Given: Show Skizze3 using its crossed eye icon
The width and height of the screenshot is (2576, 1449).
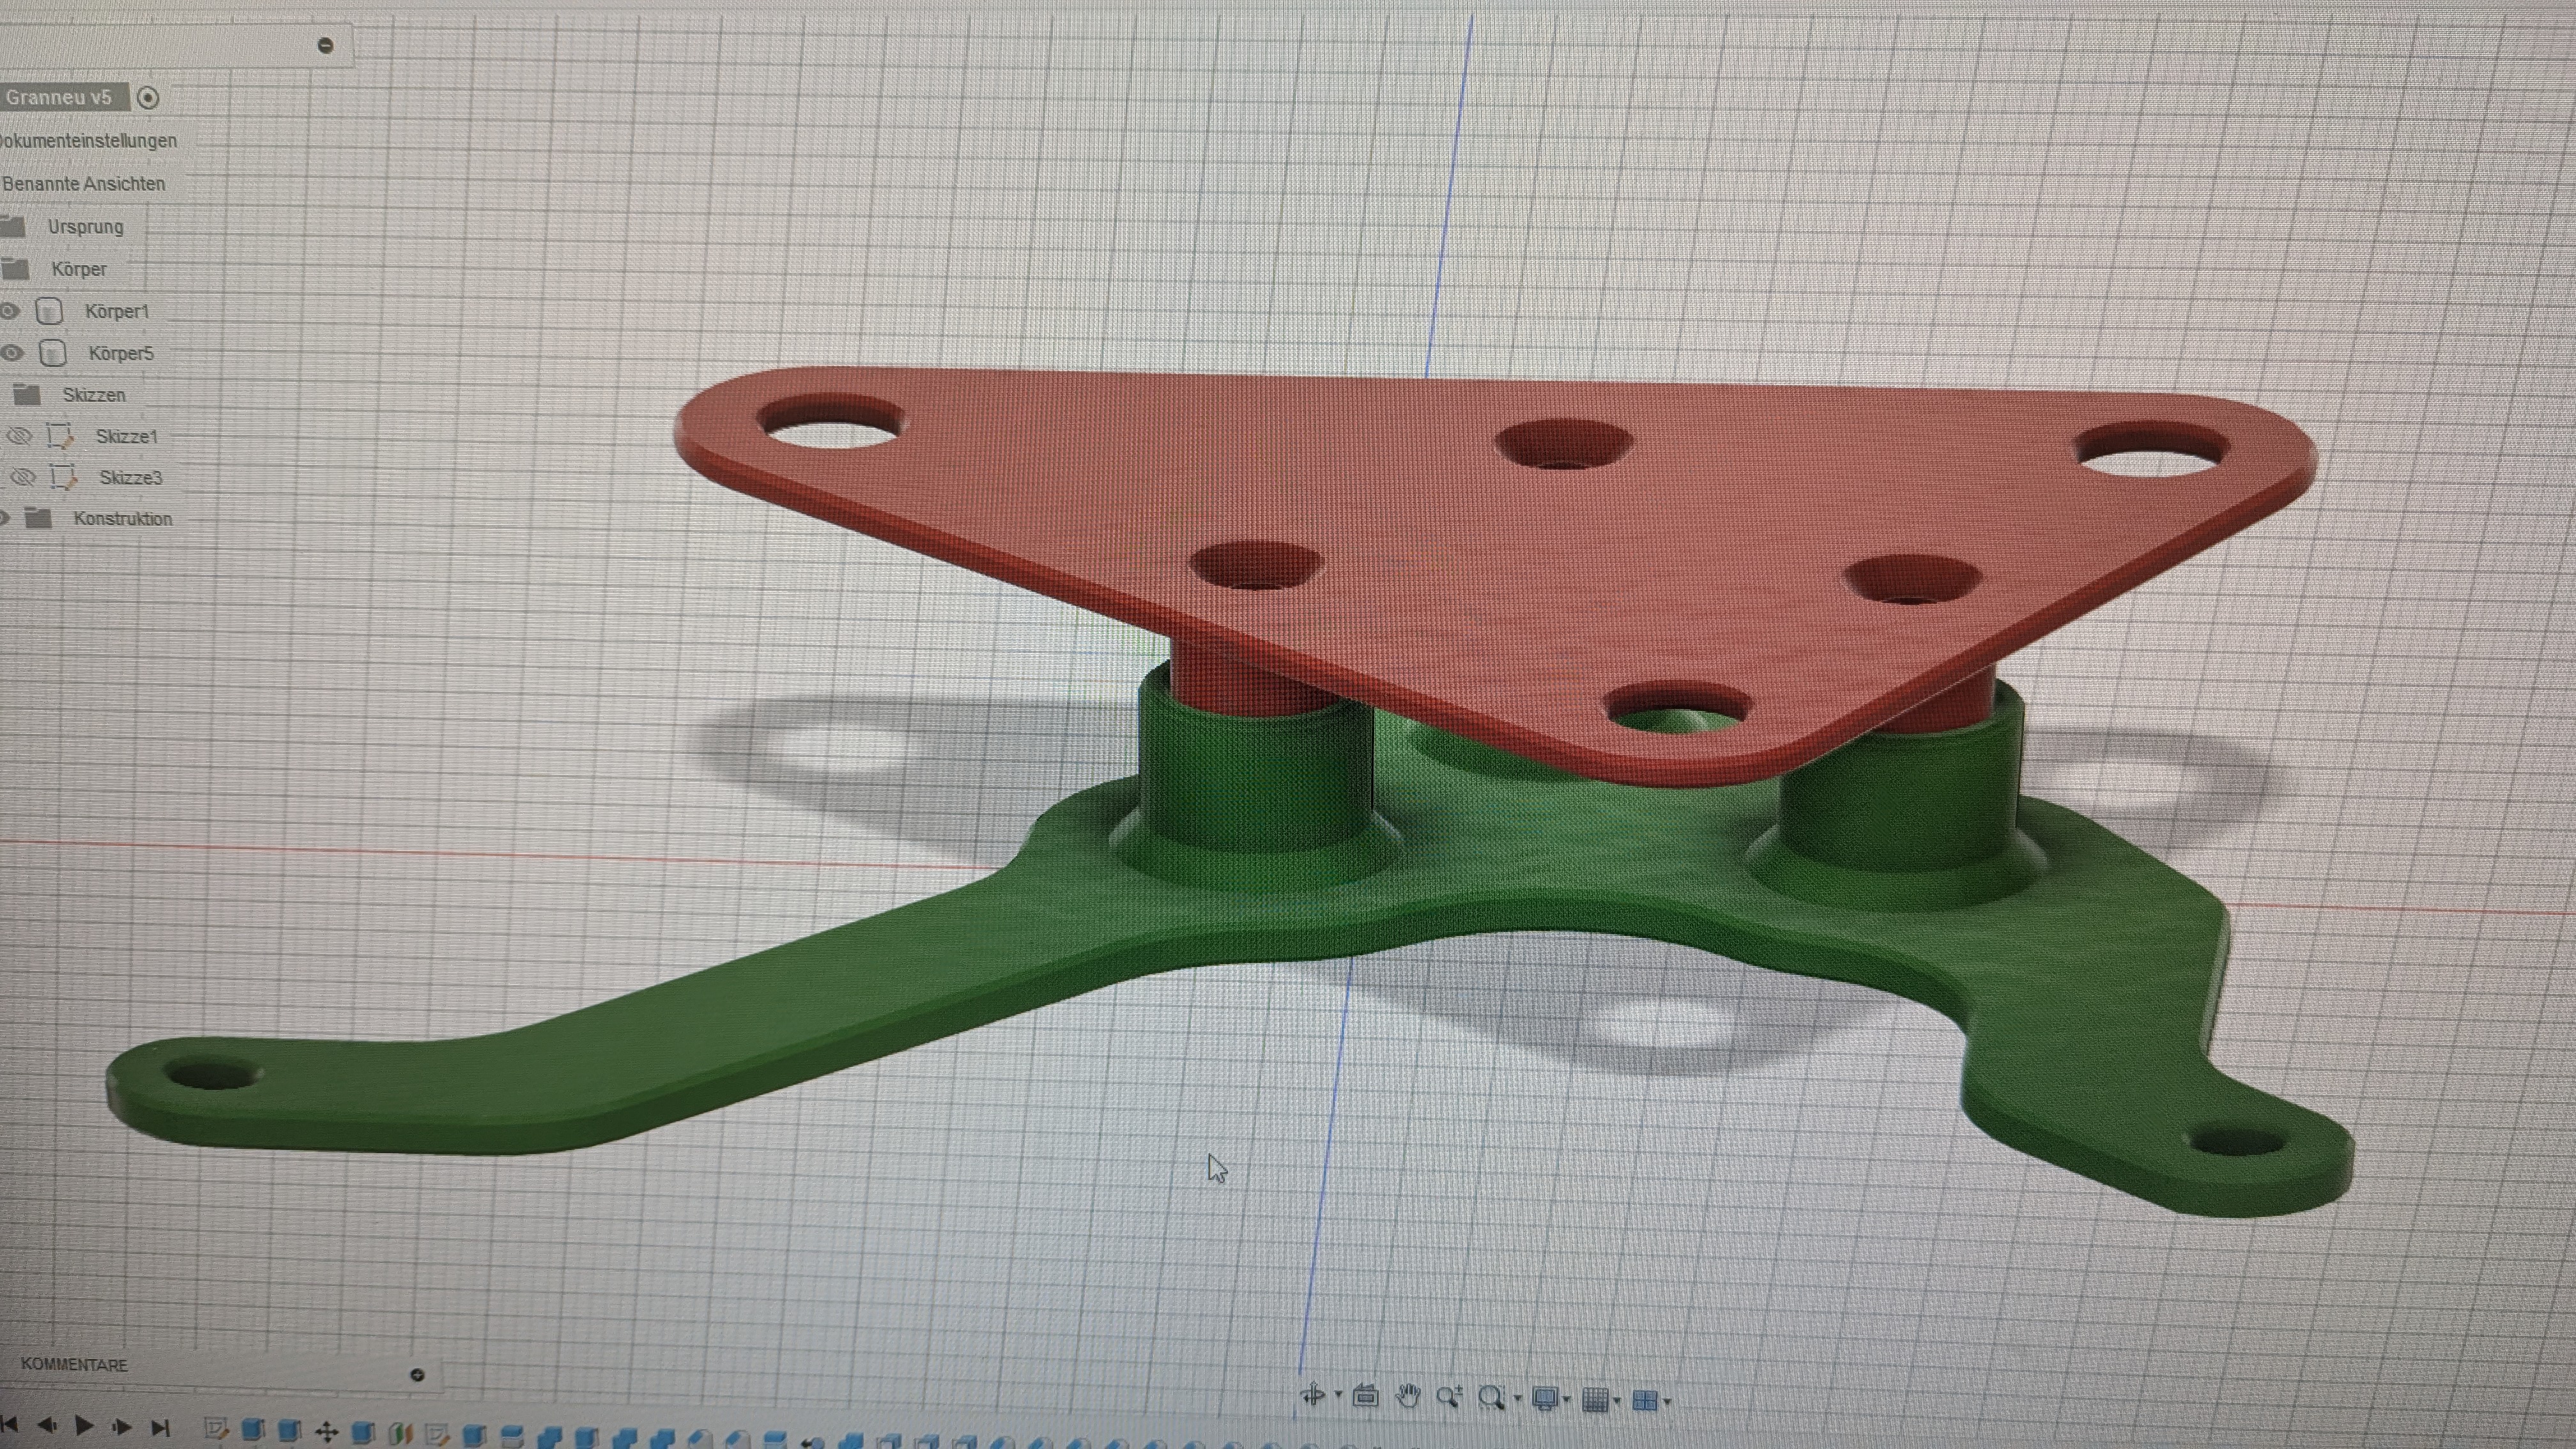Looking at the screenshot, I should (x=23, y=477).
